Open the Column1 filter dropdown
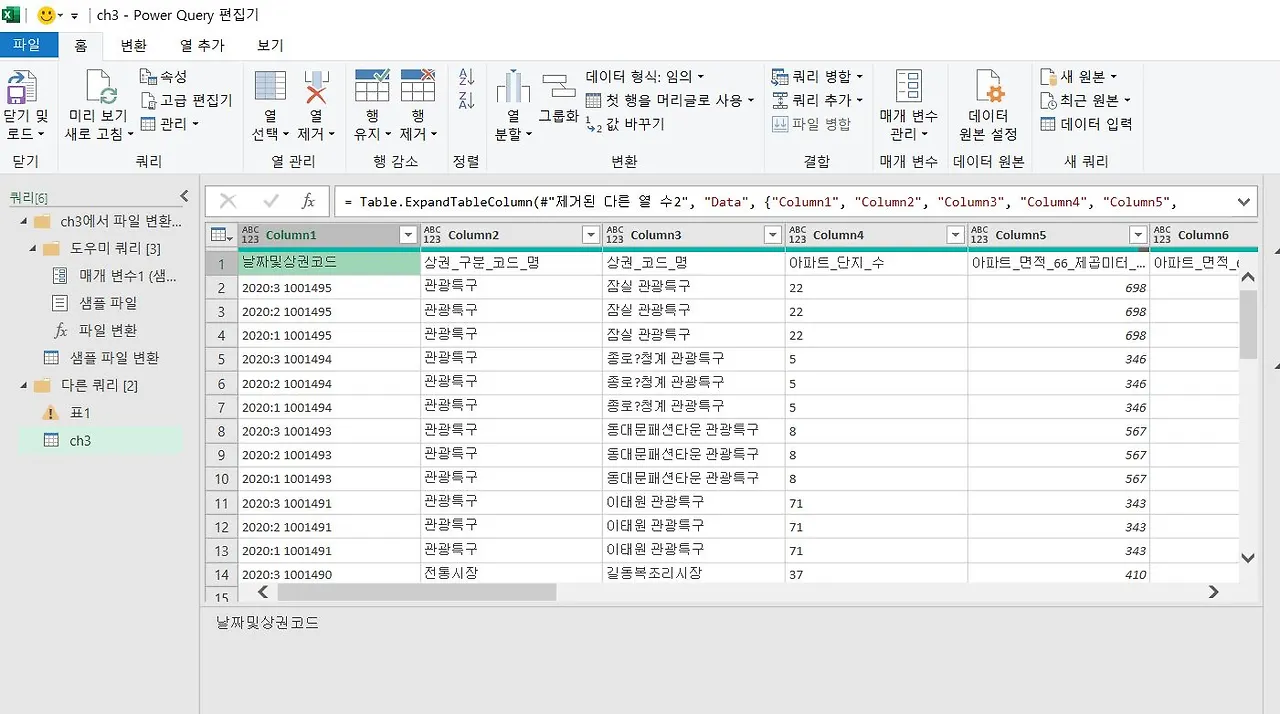Viewport: 1280px width, 714px height. tap(407, 235)
